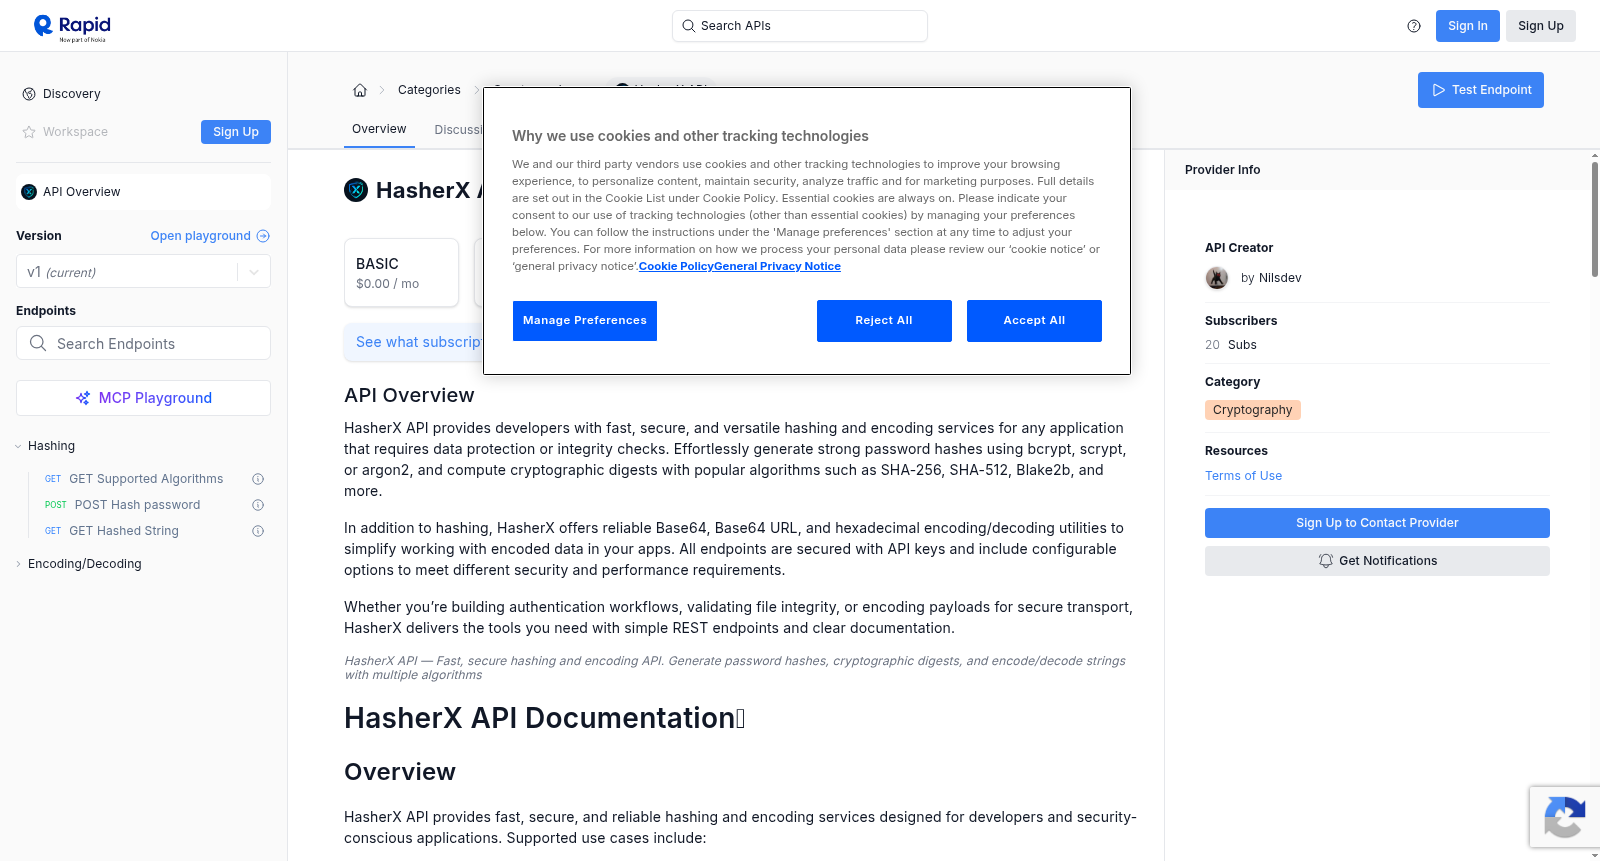Open the Cookie Policy link
1600x861 pixels.
[x=676, y=266]
